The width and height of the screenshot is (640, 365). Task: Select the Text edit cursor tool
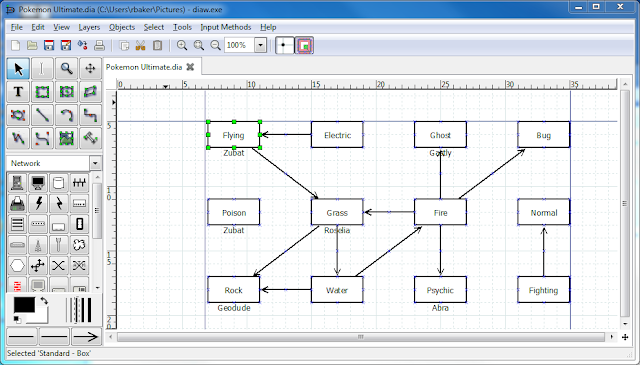42,69
